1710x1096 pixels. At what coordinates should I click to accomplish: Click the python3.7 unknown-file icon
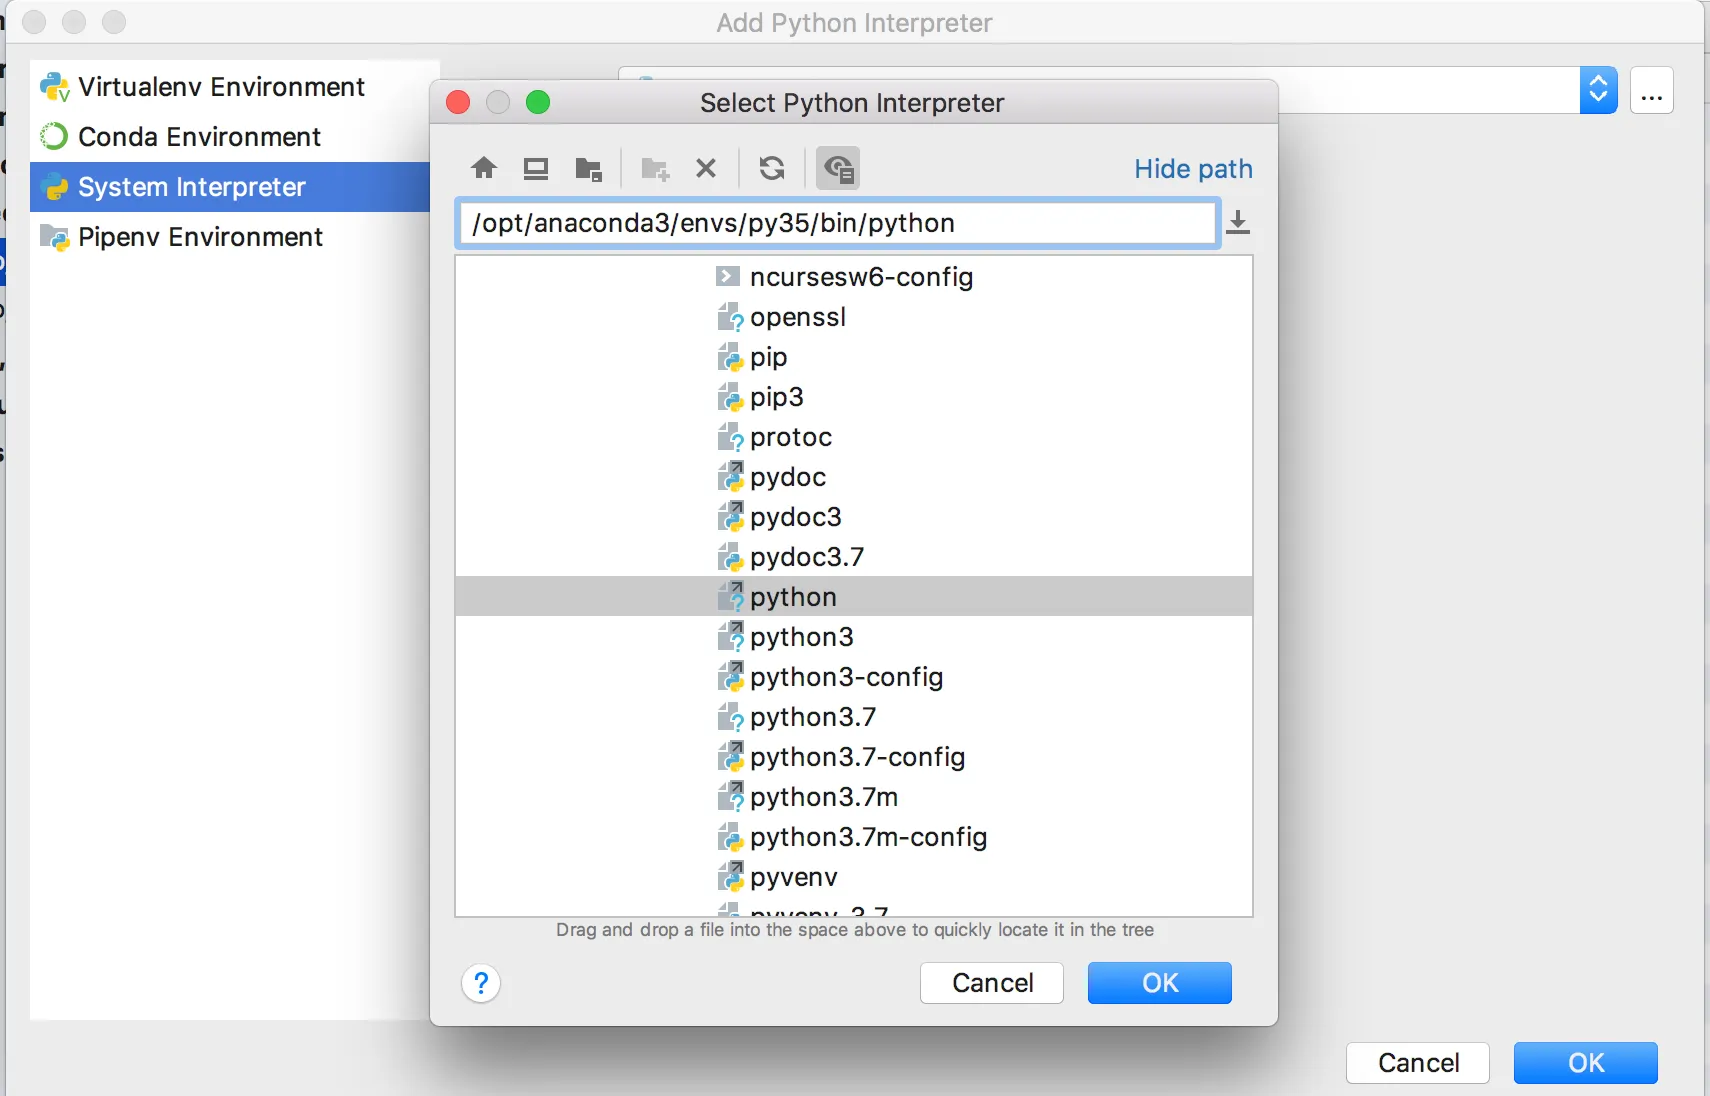pyautogui.click(x=730, y=717)
